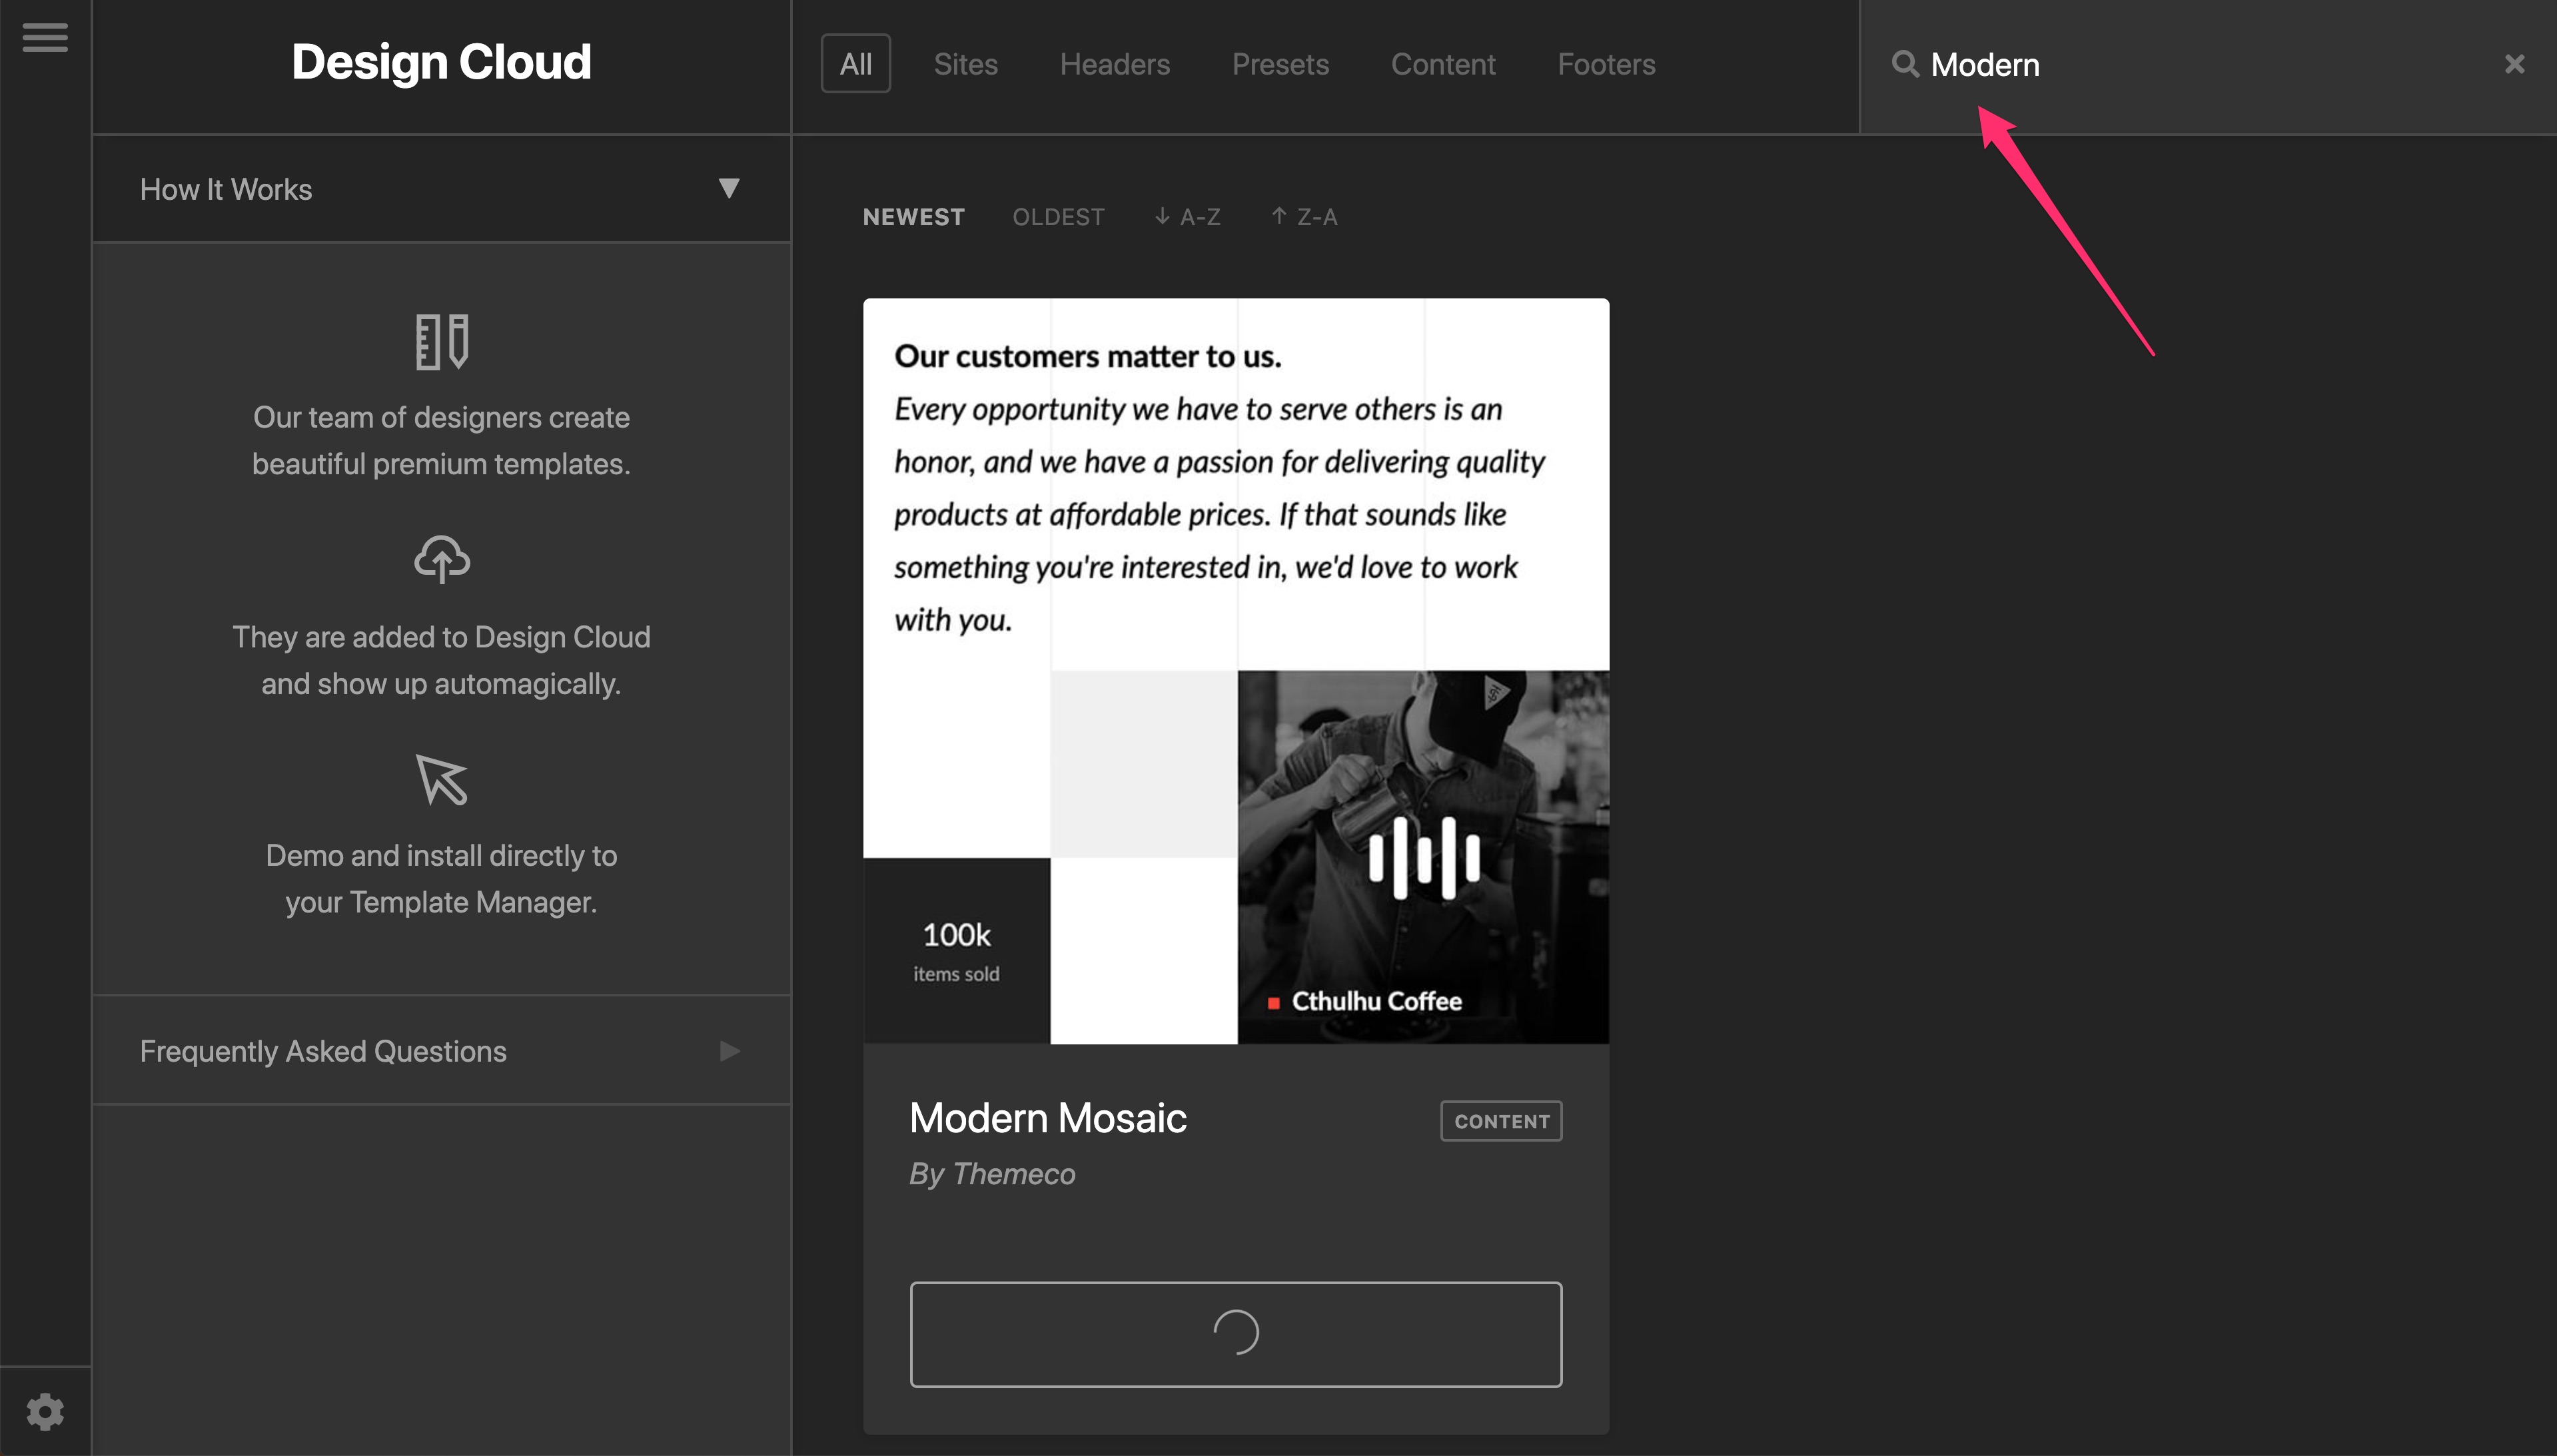The image size is (2557, 1456).
Task: Switch to the Presets tab
Action: (x=1280, y=64)
